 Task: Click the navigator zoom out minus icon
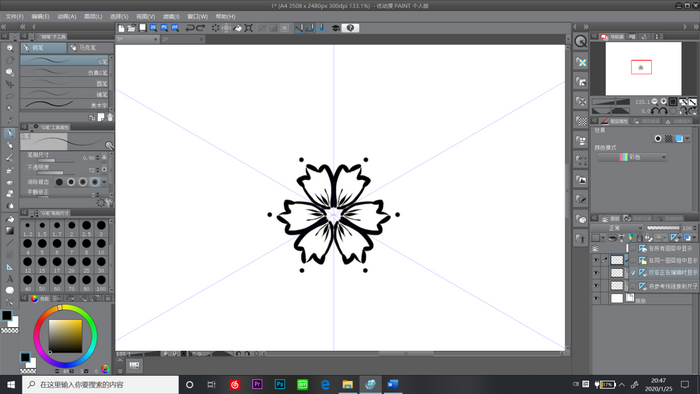point(654,102)
